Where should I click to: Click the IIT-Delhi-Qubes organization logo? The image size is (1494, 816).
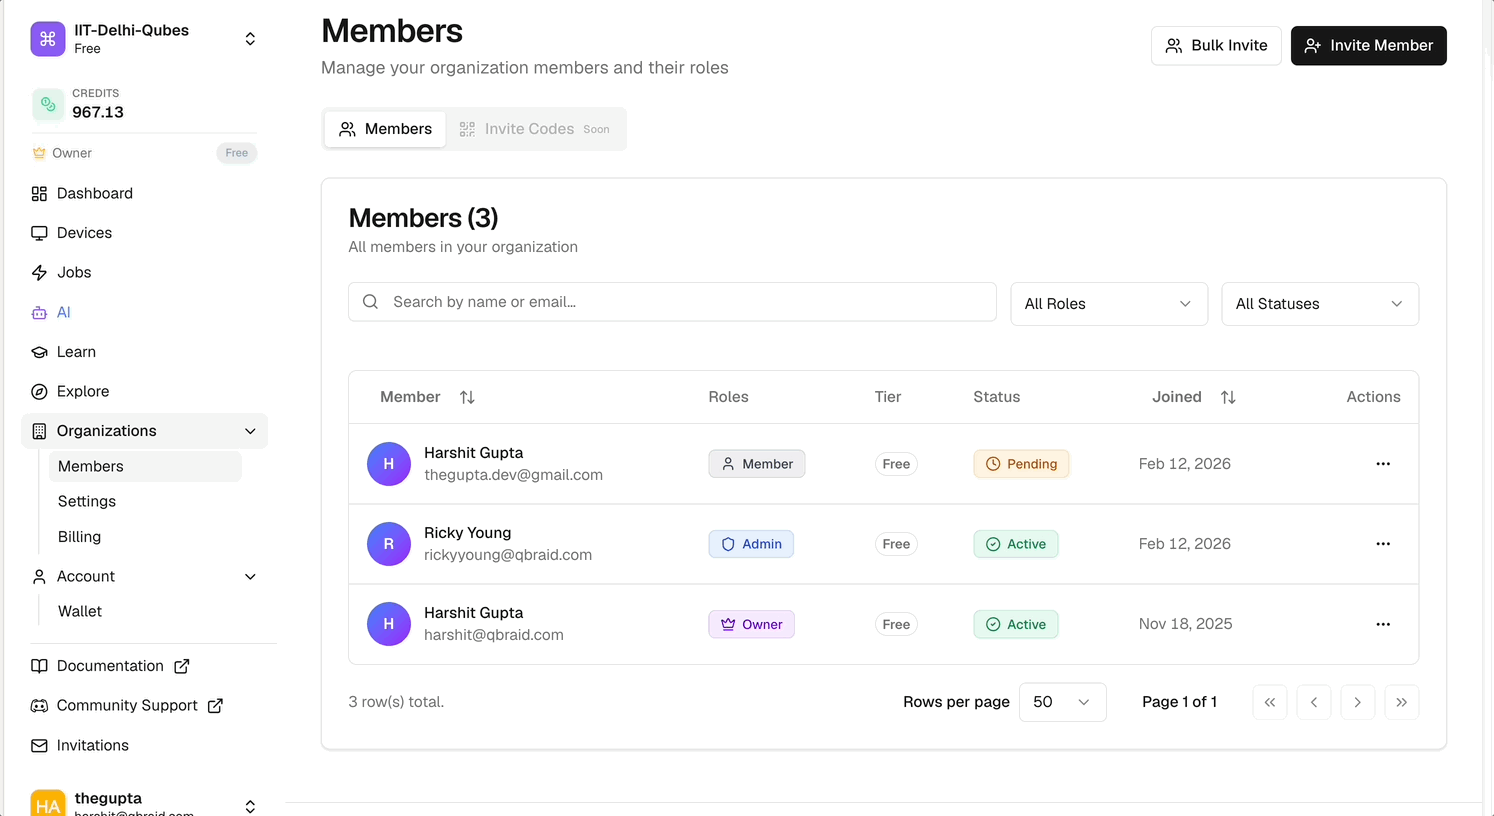(48, 39)
